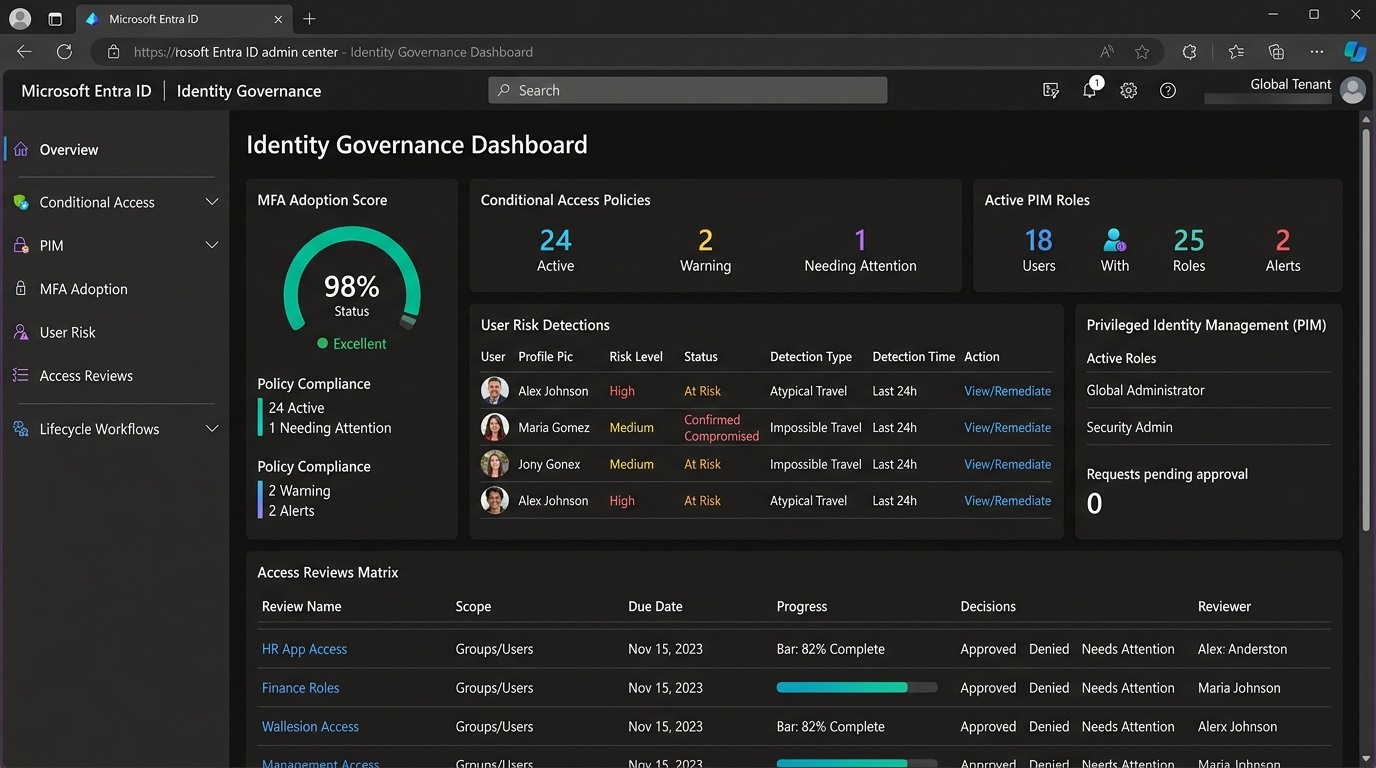
Task: Open the browser Collections icon
Action: pos(1276,52)
